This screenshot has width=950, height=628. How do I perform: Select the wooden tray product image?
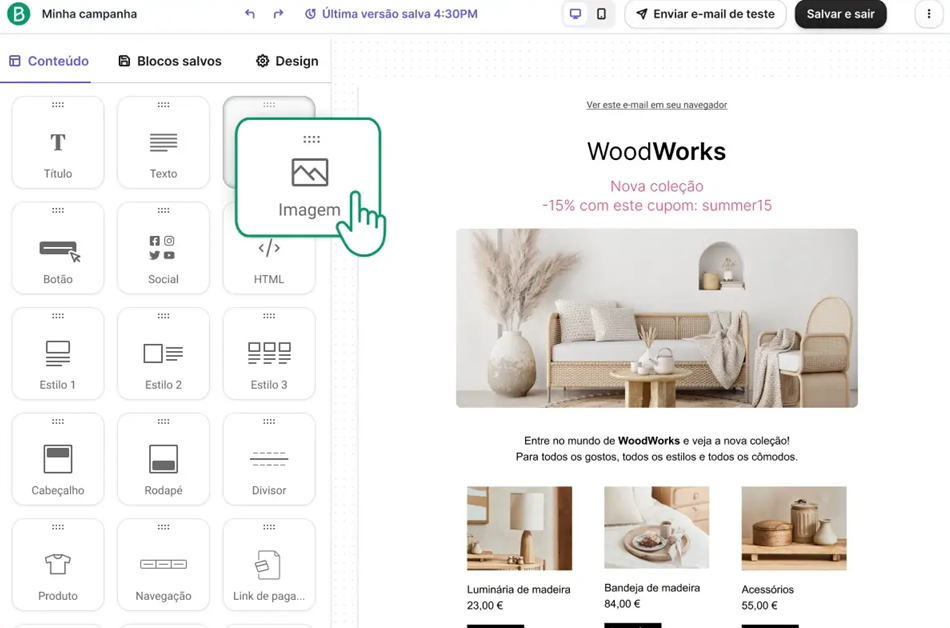coord(656,527)
